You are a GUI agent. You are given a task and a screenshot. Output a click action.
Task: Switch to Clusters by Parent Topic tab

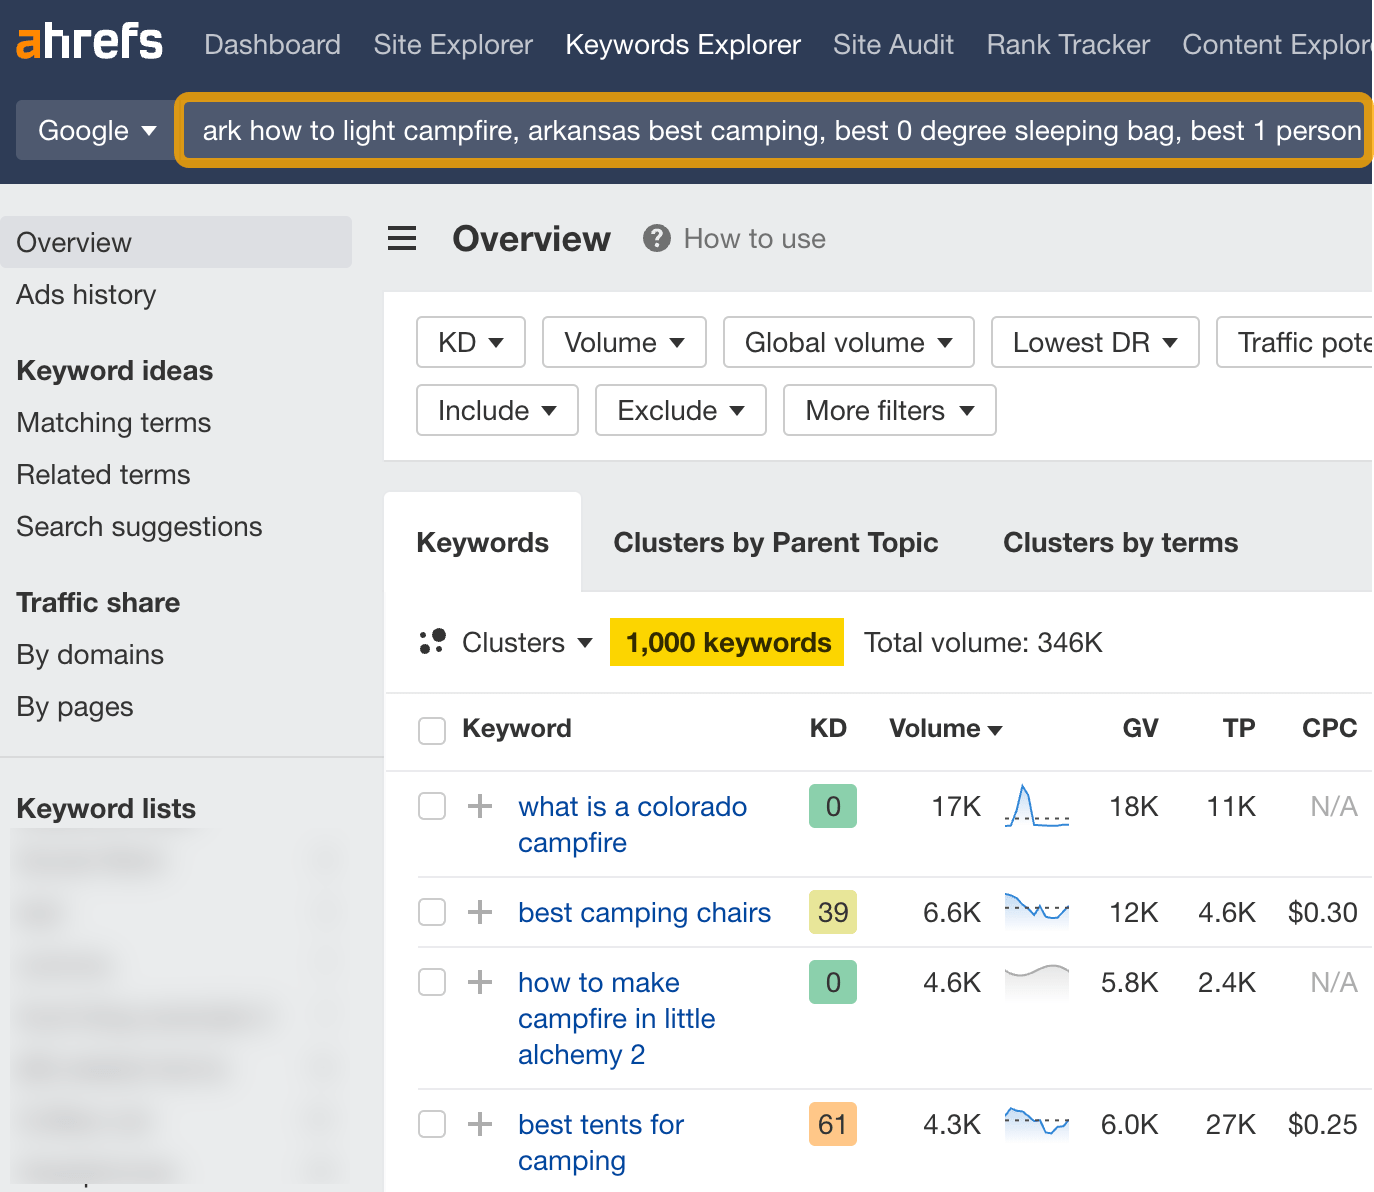click(776, 542)
